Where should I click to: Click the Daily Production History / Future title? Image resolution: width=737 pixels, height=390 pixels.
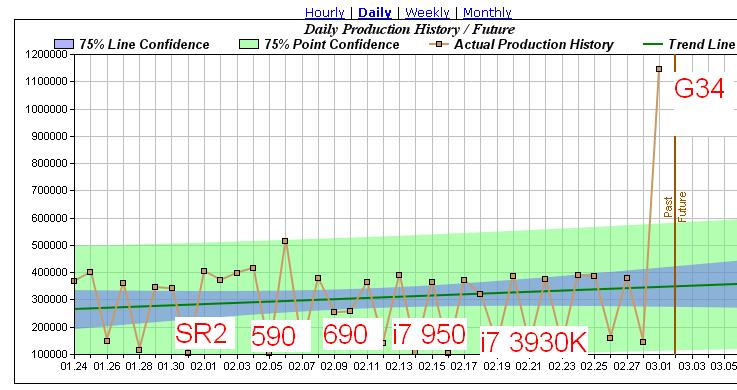[x=409, y=29]
